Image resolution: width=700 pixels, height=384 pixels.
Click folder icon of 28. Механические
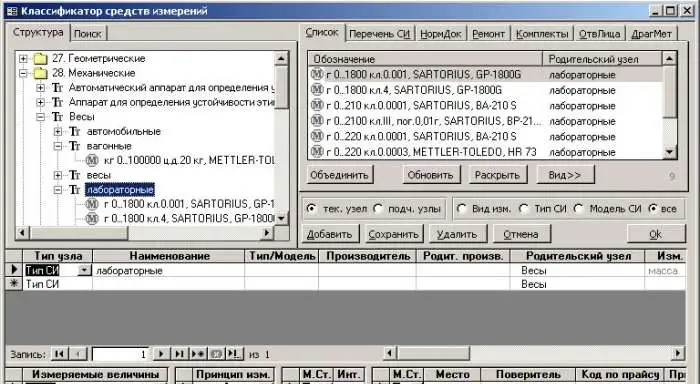[x=41, y=73]
